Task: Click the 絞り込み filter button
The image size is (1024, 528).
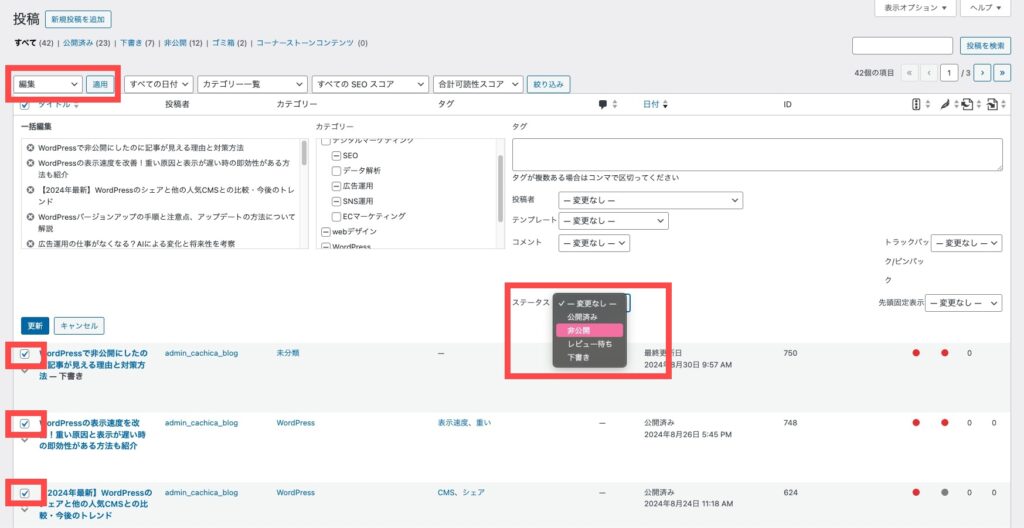Action: point(549,84)
